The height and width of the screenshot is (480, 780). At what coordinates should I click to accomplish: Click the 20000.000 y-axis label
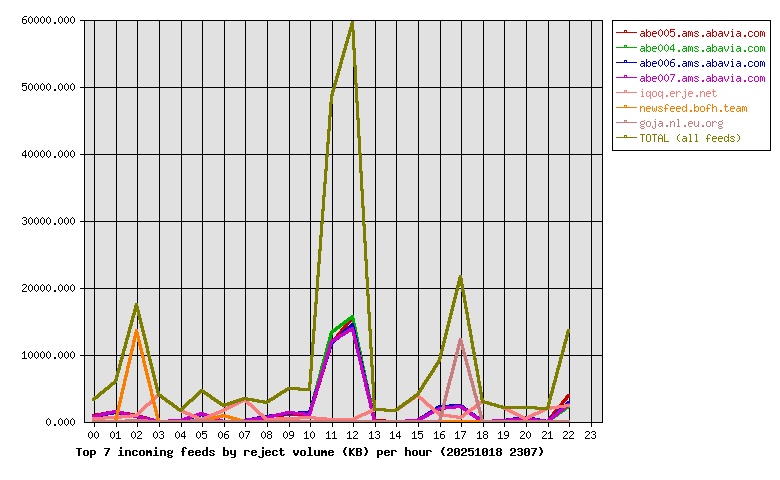(x=48, y=288)
